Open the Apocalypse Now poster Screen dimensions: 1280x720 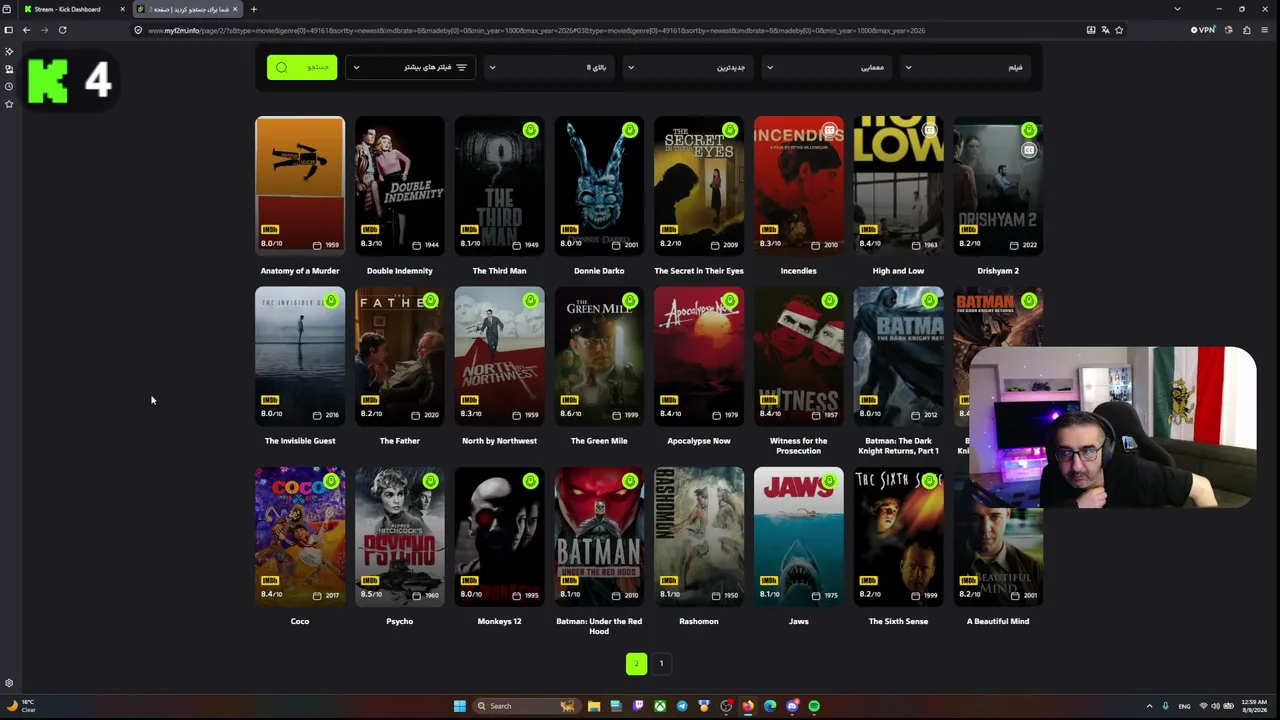coord(699,357)
